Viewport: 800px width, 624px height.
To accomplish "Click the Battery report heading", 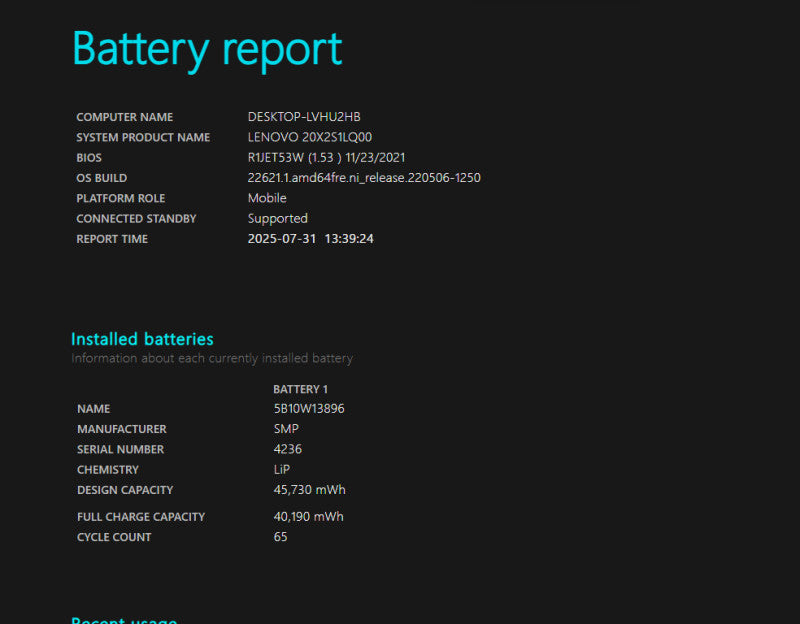I will coord(207,50).
